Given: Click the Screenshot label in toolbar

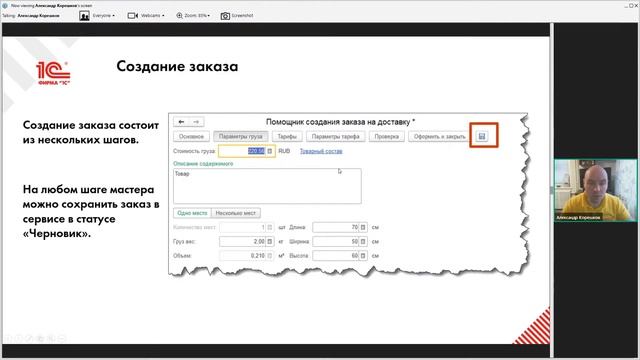Looking at the screenshot, I should tap(242, 16).
